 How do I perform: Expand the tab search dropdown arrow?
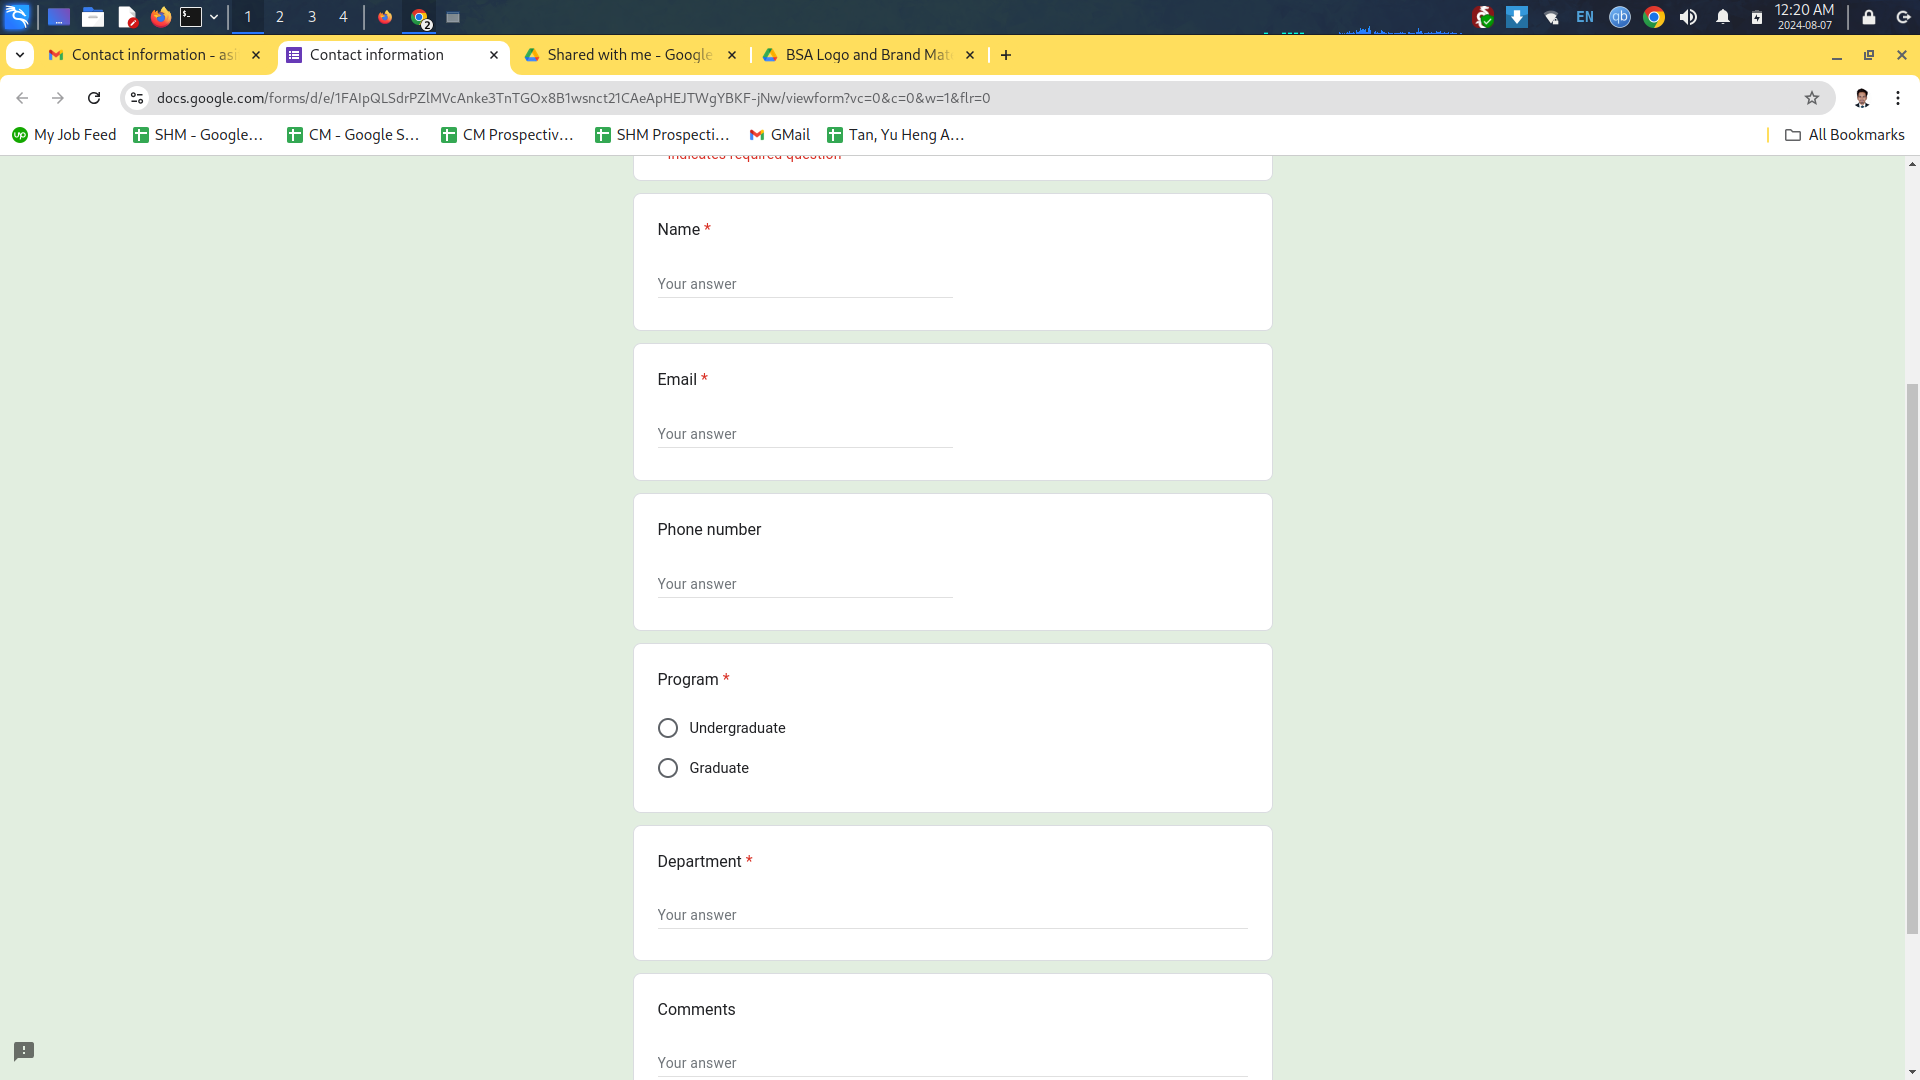tap(20, 55)
